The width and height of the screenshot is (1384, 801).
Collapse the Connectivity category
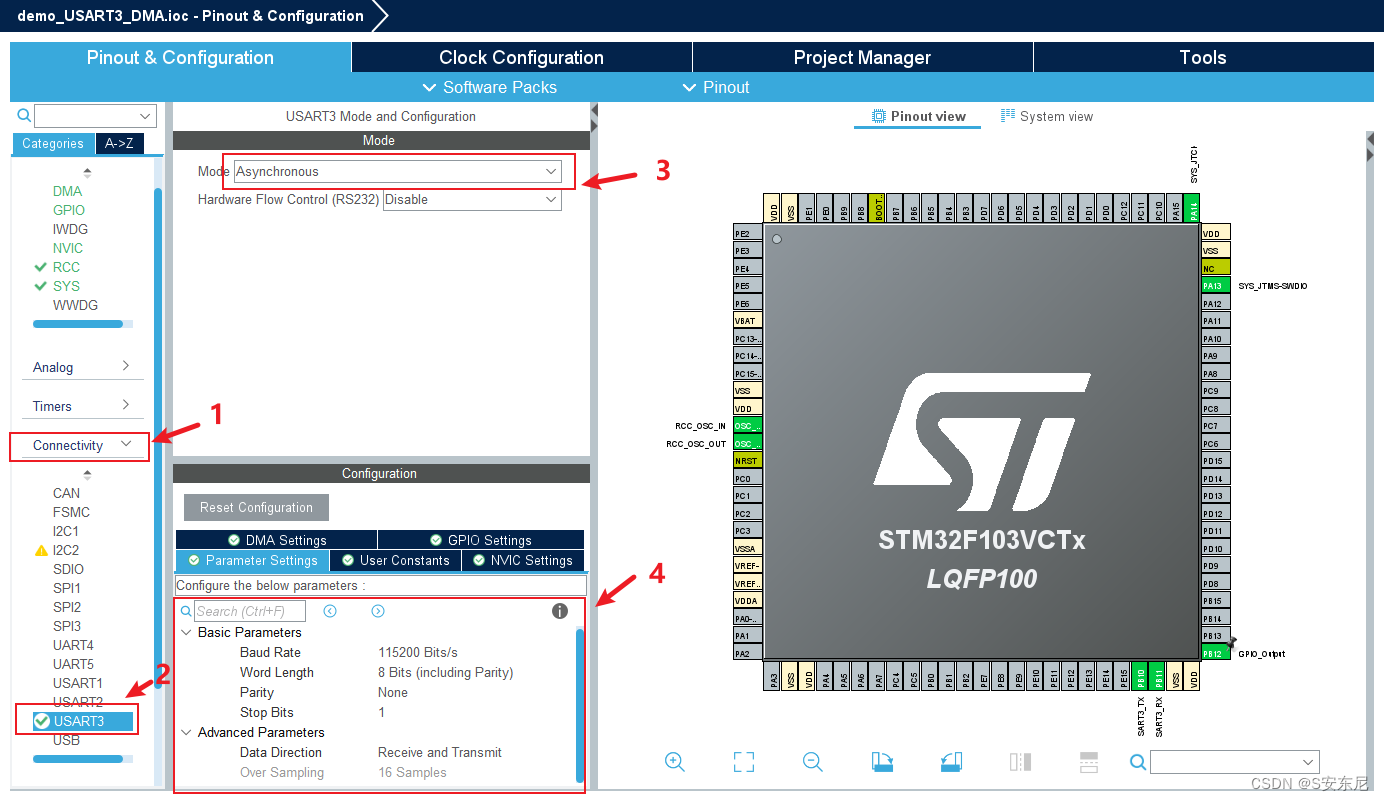coord(126,444)
